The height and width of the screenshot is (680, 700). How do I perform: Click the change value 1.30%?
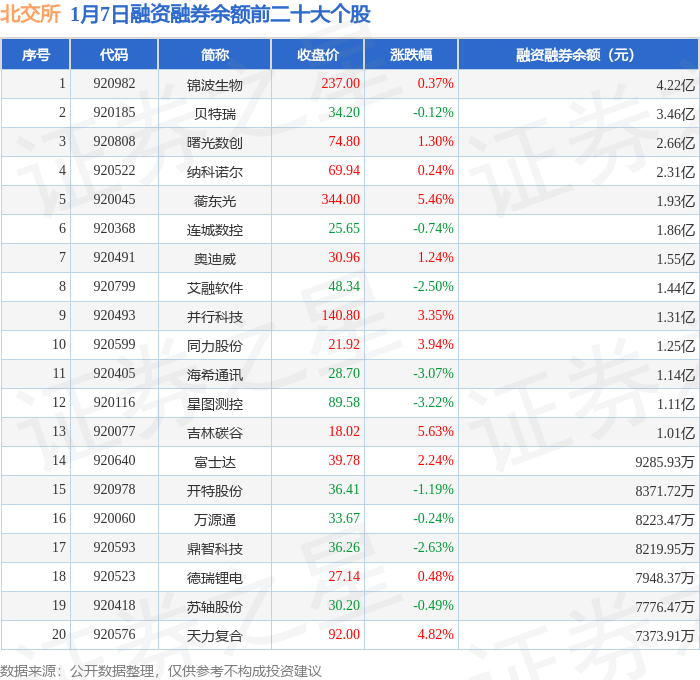436,142
